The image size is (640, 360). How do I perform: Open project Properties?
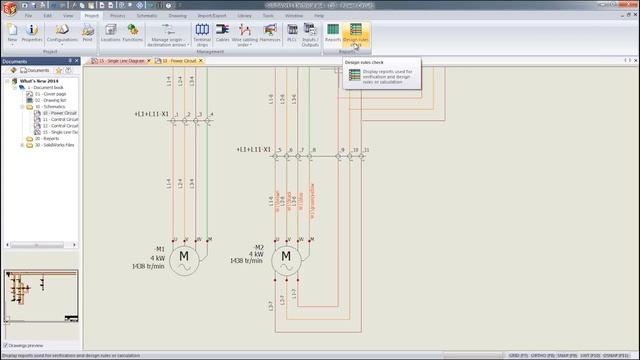tap(31, 33)
